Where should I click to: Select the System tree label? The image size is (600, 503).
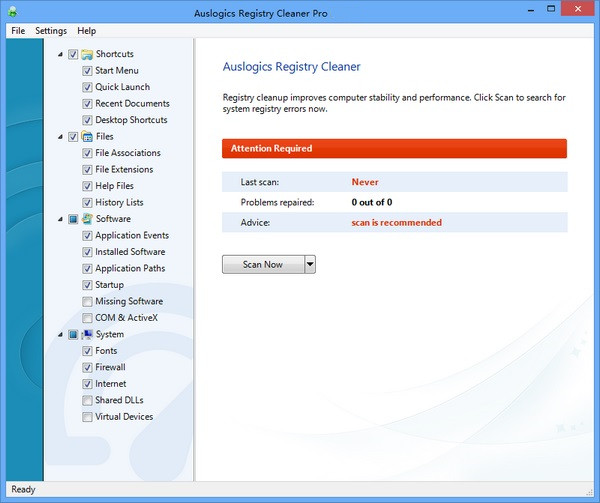[110, 334]
